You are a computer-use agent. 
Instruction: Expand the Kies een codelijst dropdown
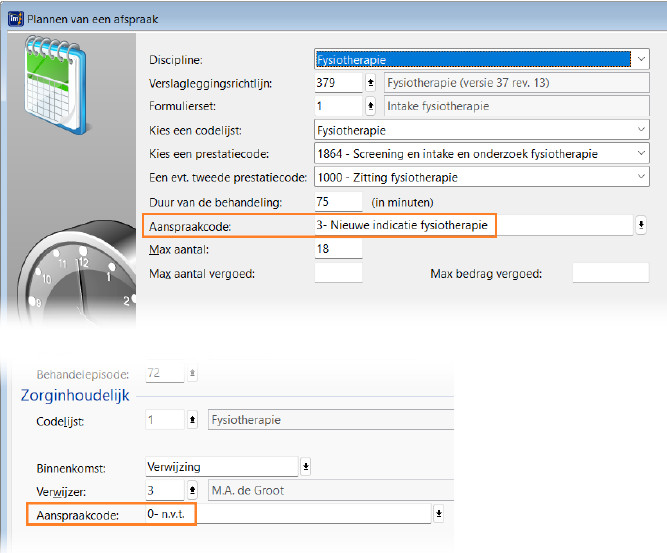tap(640, 130)
